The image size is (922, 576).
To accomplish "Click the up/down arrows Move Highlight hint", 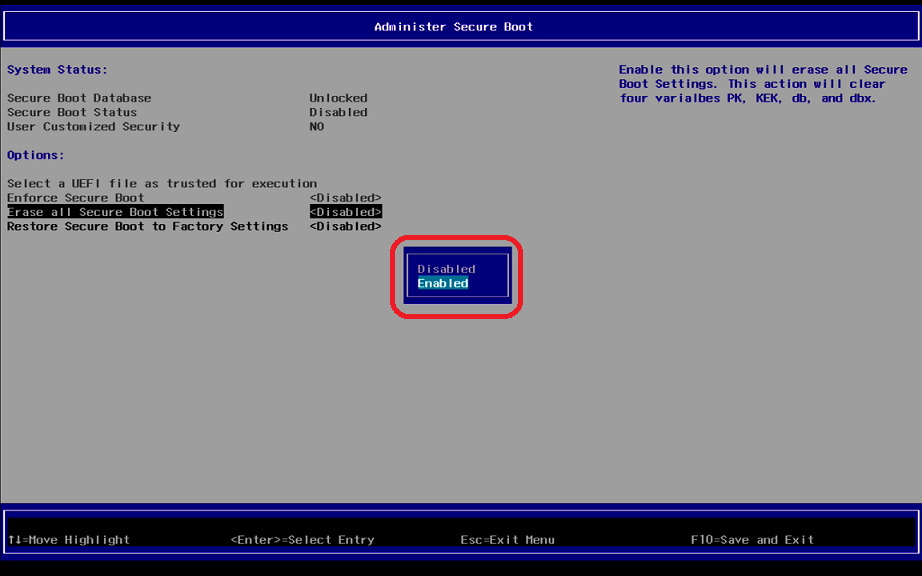I will (69, 540).
